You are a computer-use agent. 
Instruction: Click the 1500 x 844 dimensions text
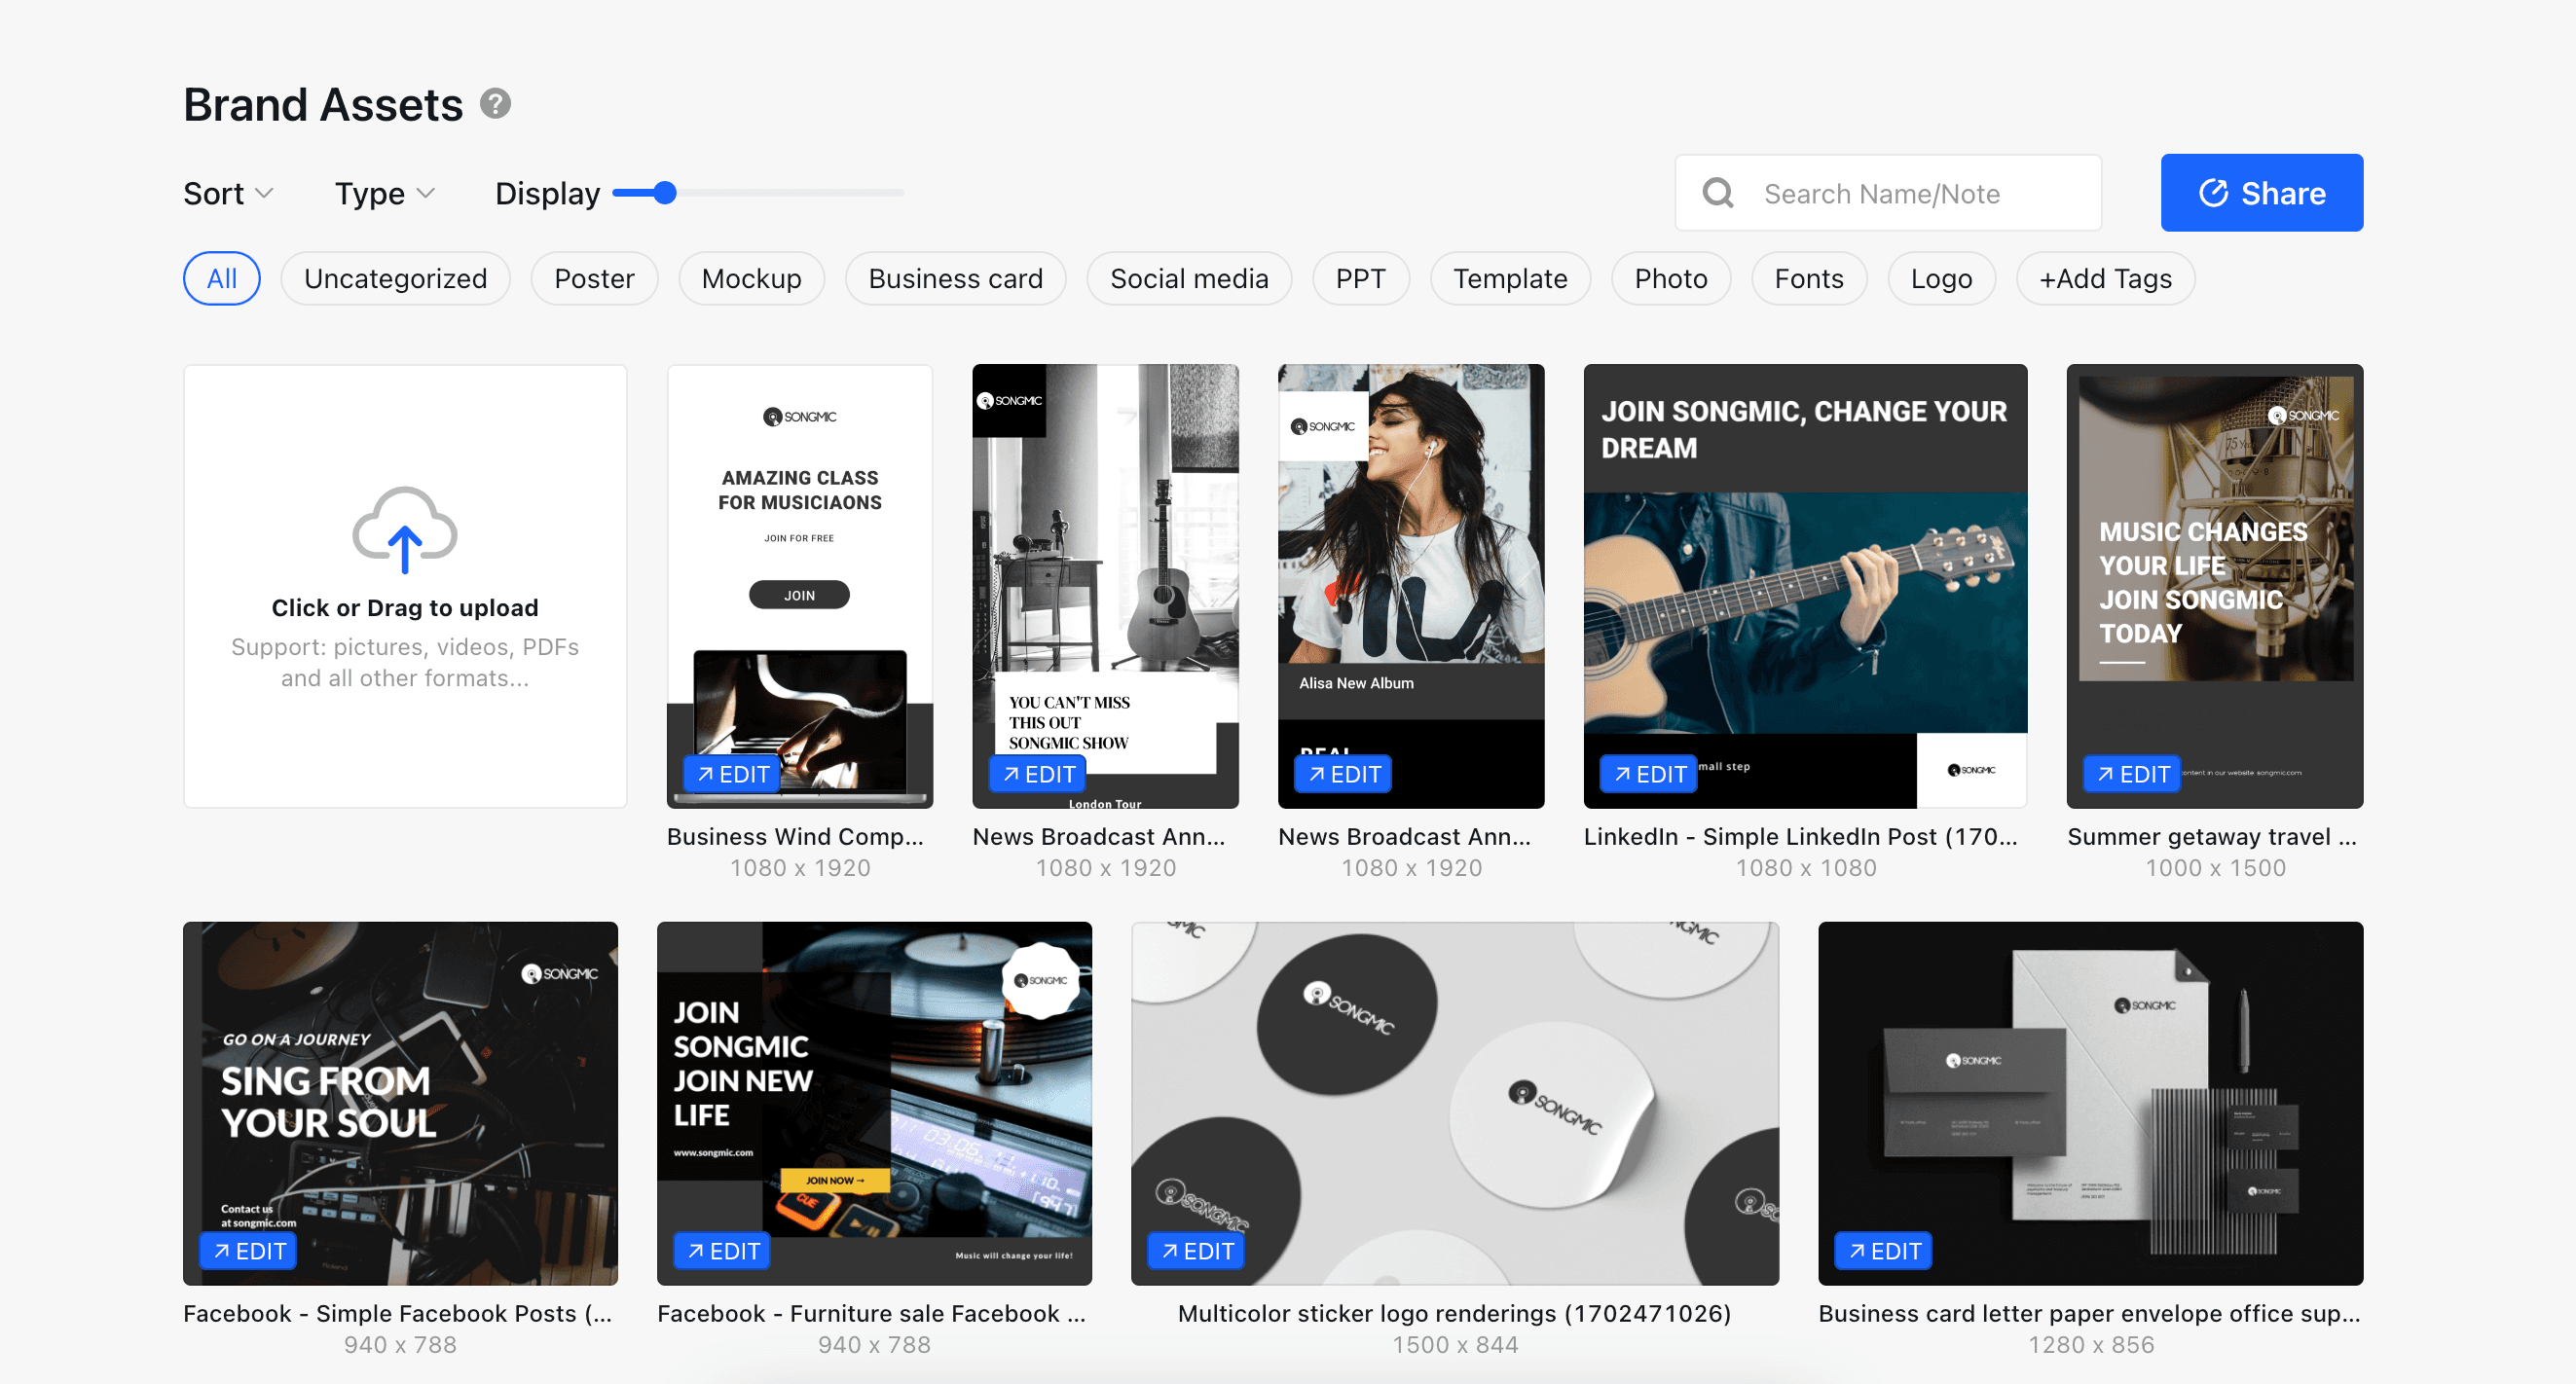coord(1455,1345)
